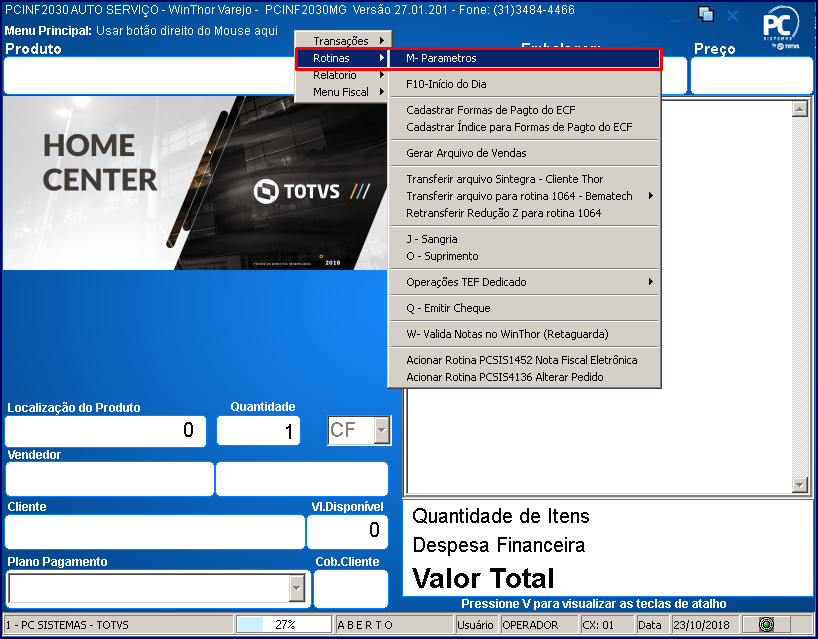818x639 pixels.
Task: Open the Relatorio submenu
Action: pyautogui.click(x=342, y=75)
